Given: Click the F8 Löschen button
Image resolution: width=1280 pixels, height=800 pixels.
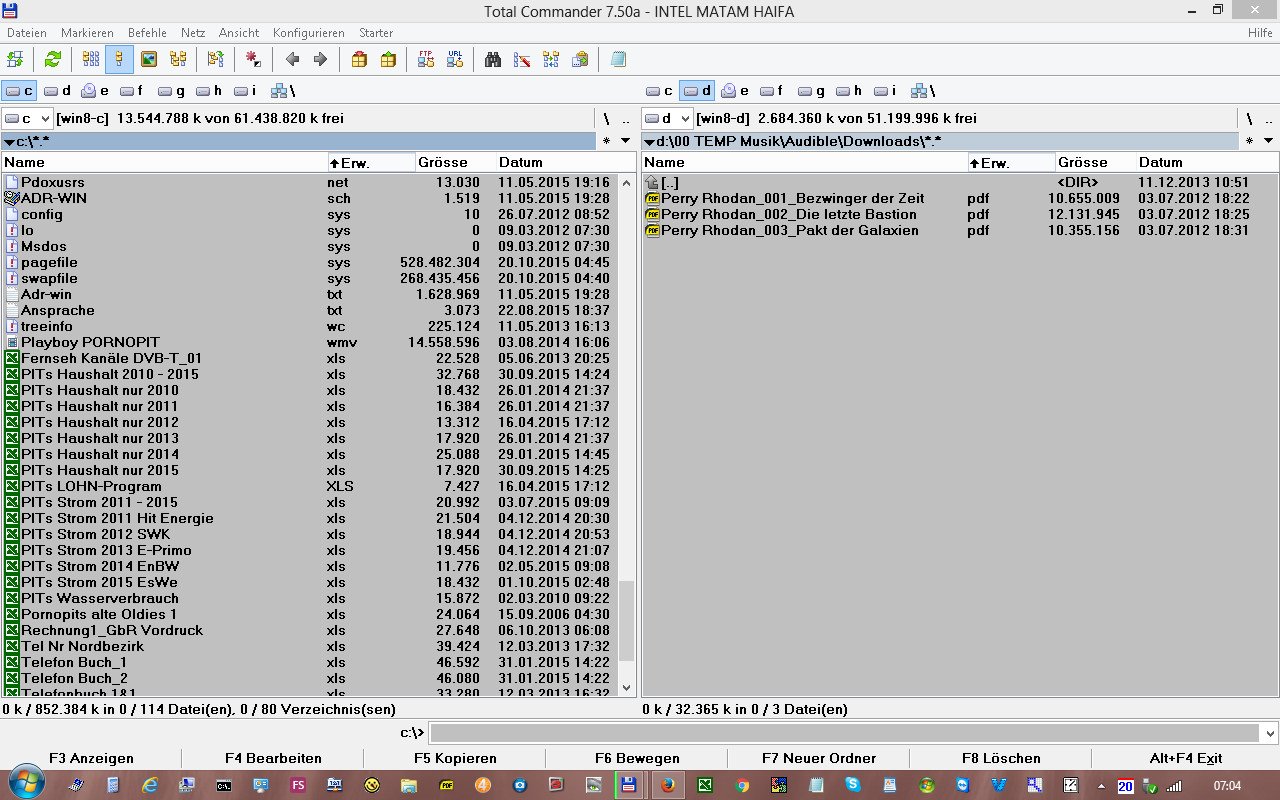Looking at the screenshot, I should [1001, 758].
